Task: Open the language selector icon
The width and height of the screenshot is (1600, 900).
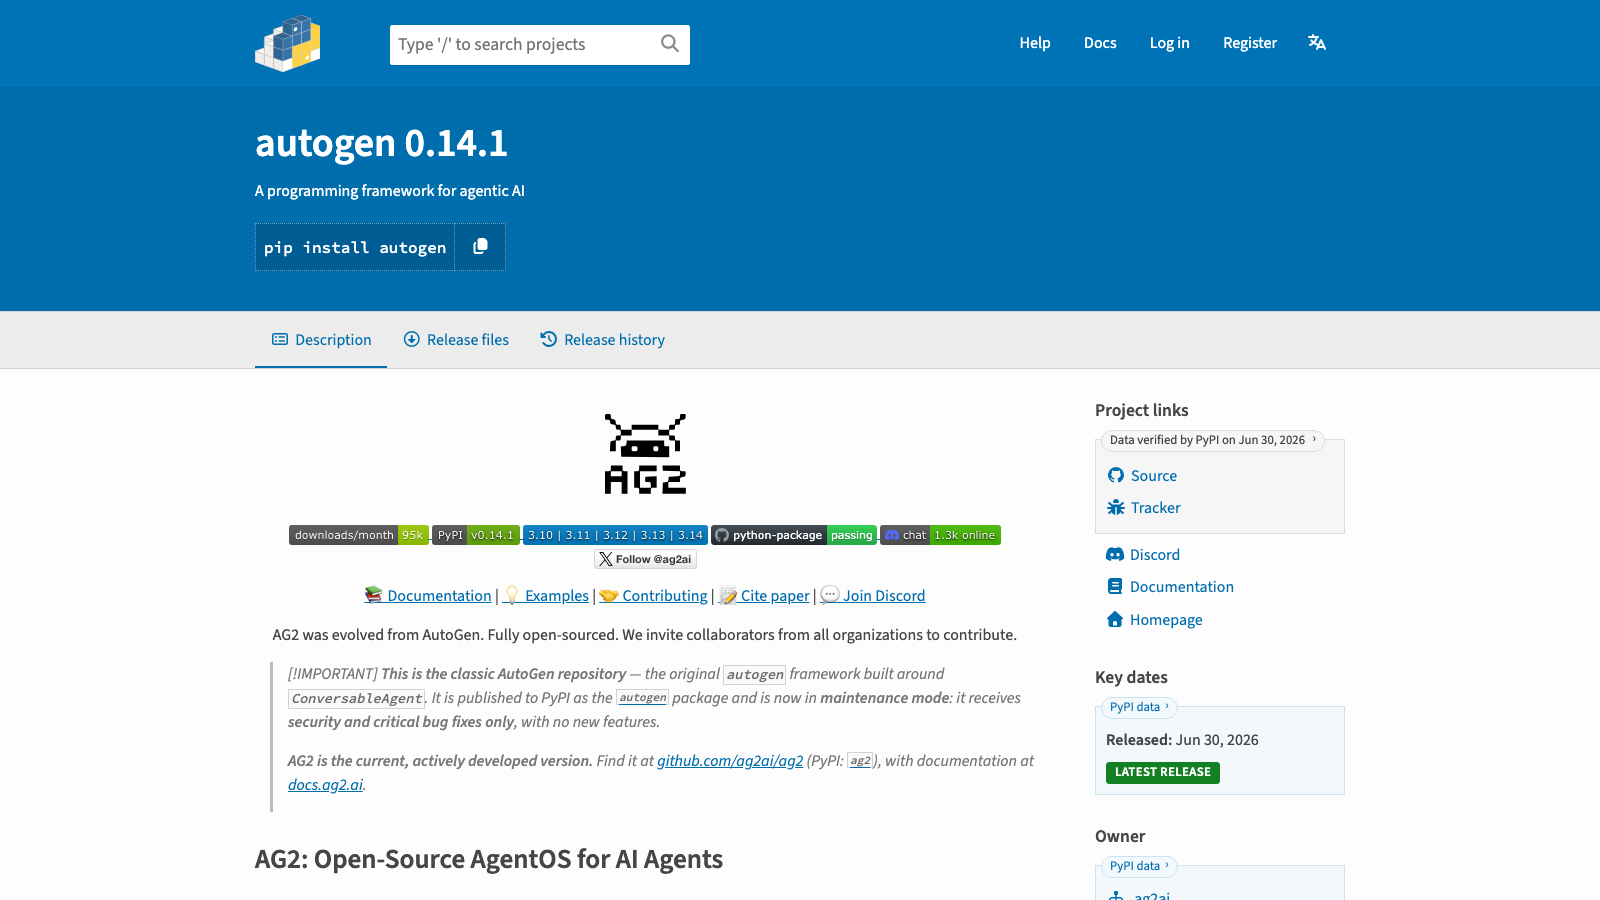Action: pyautogui.click(x=1317, y=43)
